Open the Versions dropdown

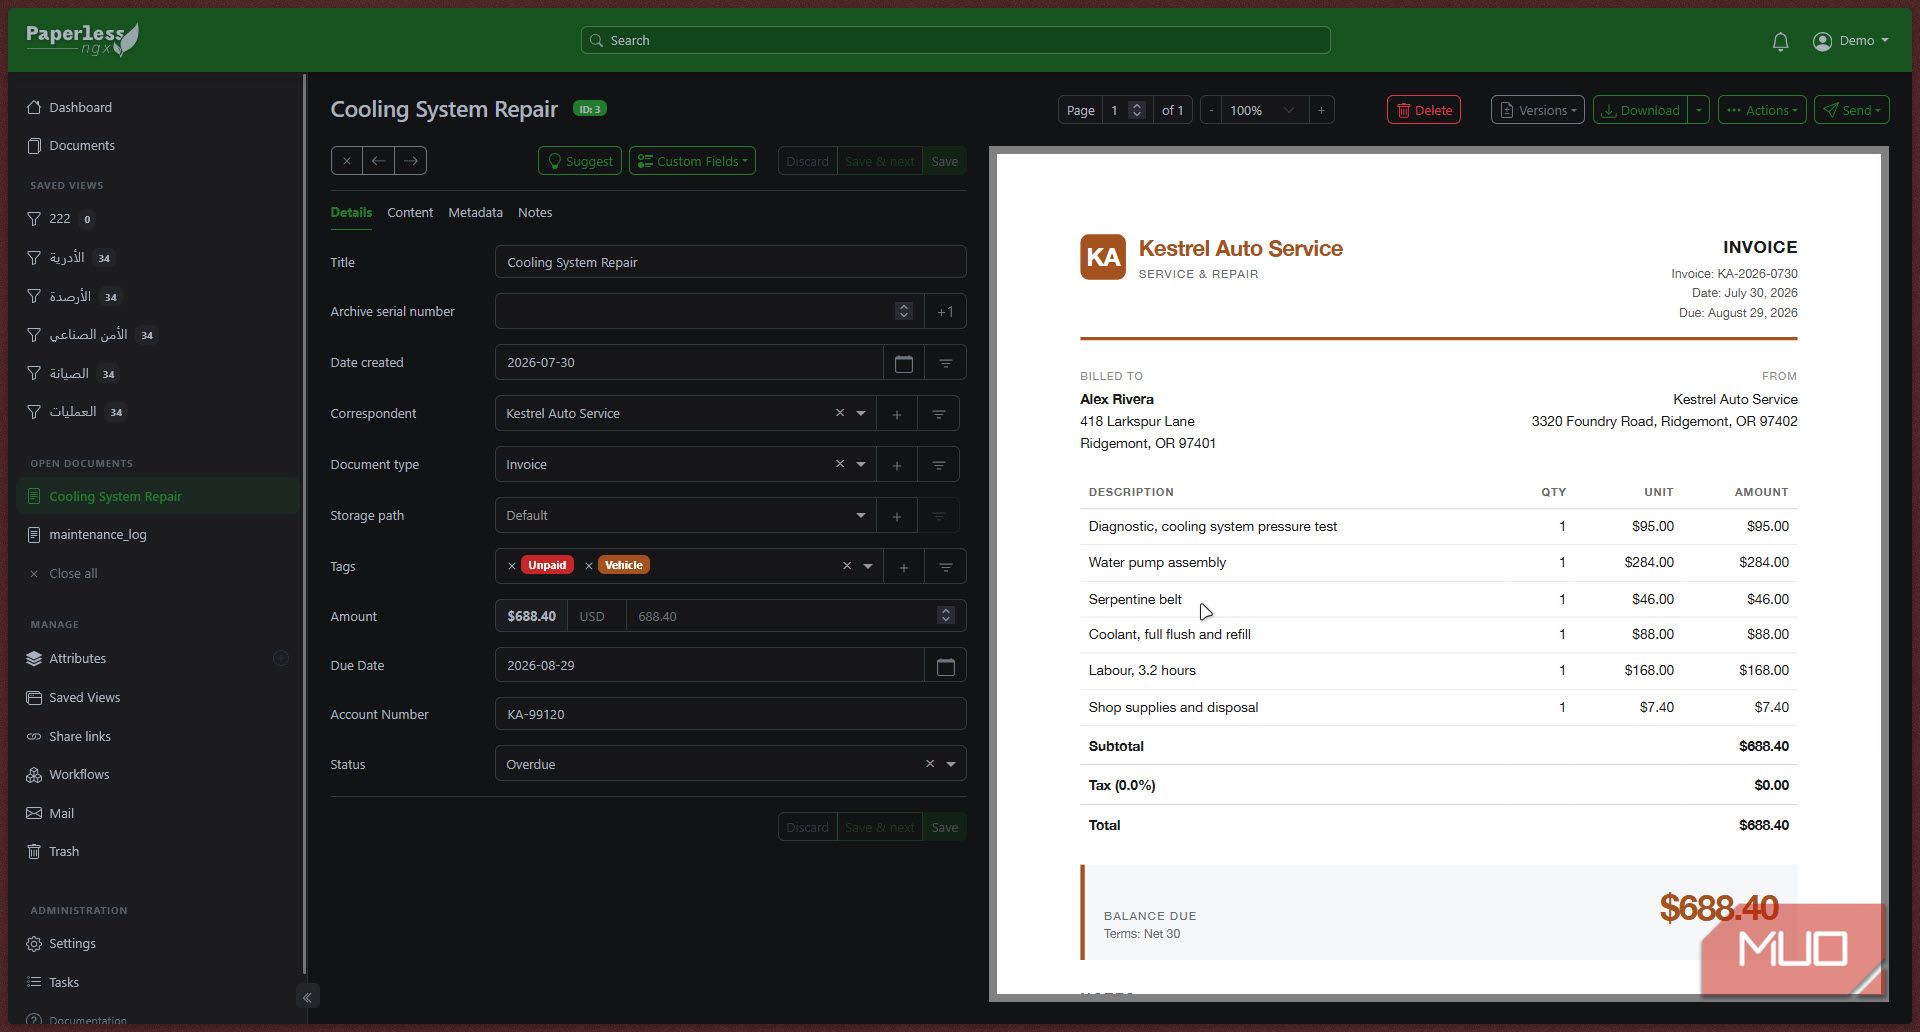[1537, 110]
